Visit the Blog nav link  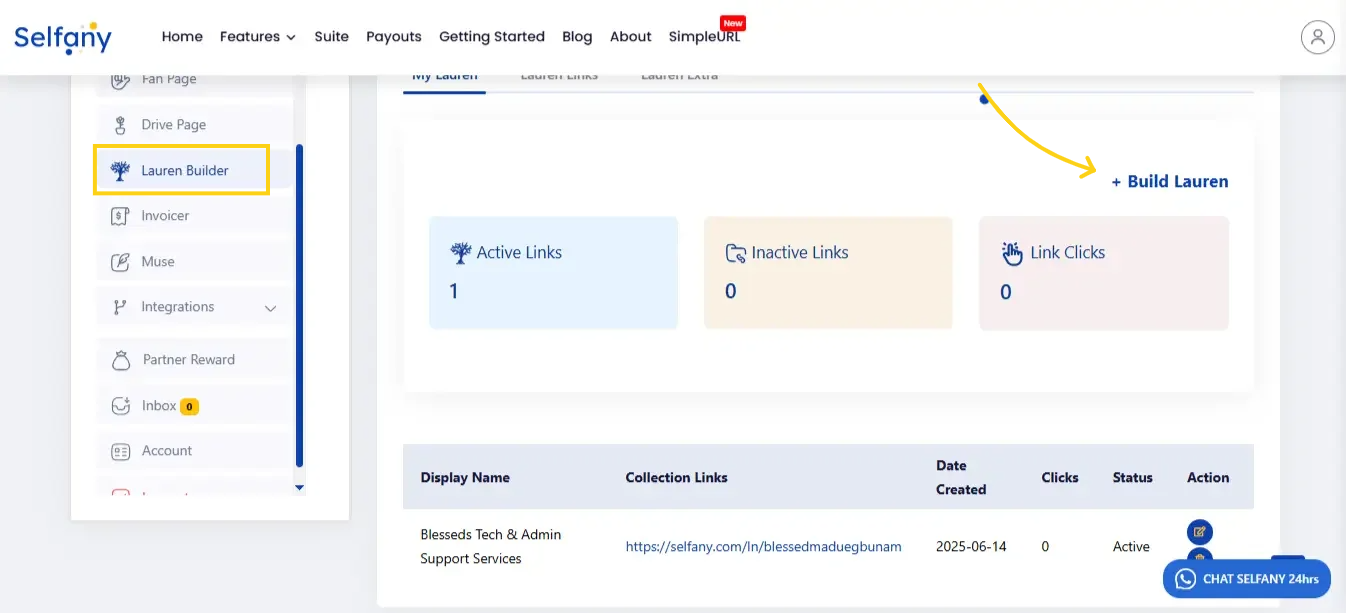pyautogui.click(x=577, y=37)
